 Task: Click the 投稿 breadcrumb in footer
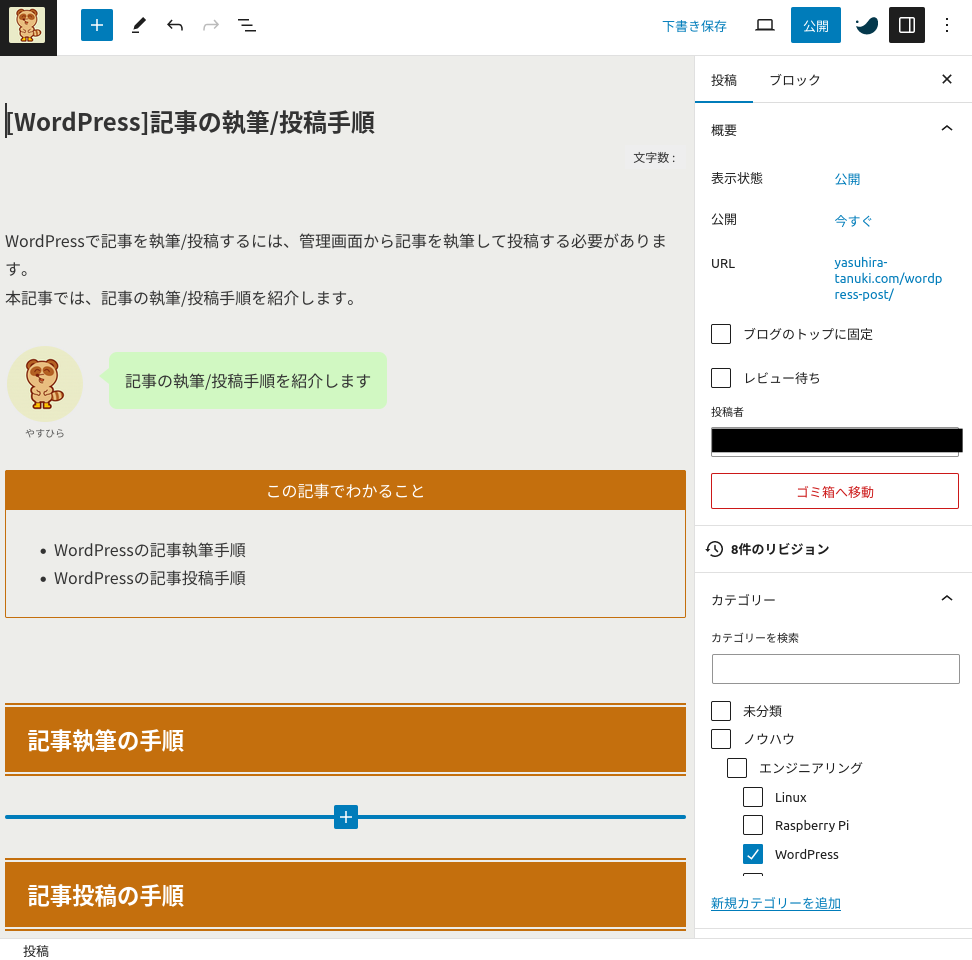coord(36,951)
